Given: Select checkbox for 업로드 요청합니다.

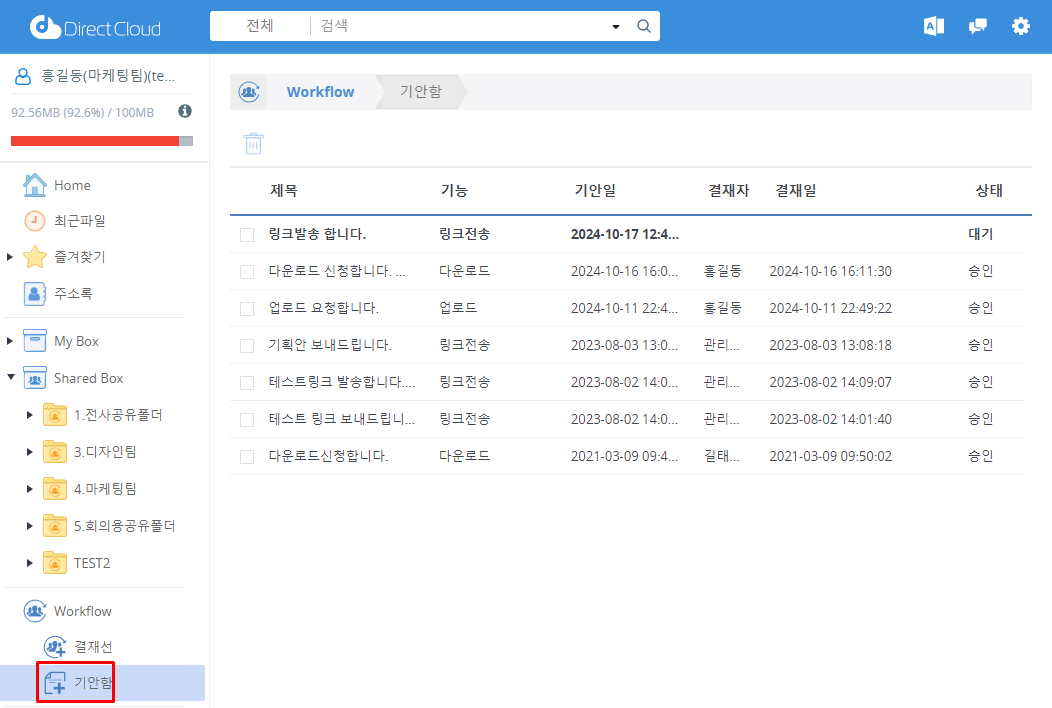Looking at the screenshot, I should 247,309.
